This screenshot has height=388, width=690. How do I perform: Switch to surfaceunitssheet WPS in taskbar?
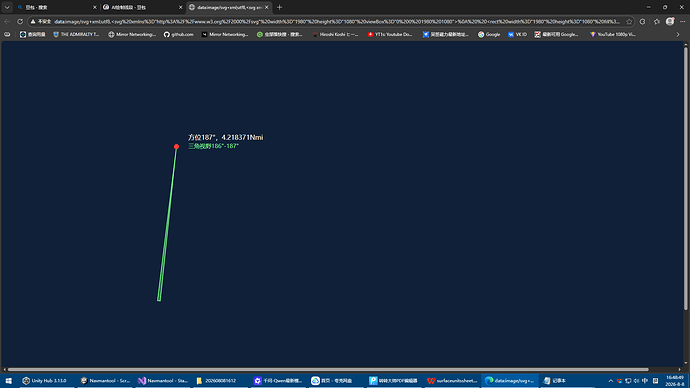(x=452, y=381)
